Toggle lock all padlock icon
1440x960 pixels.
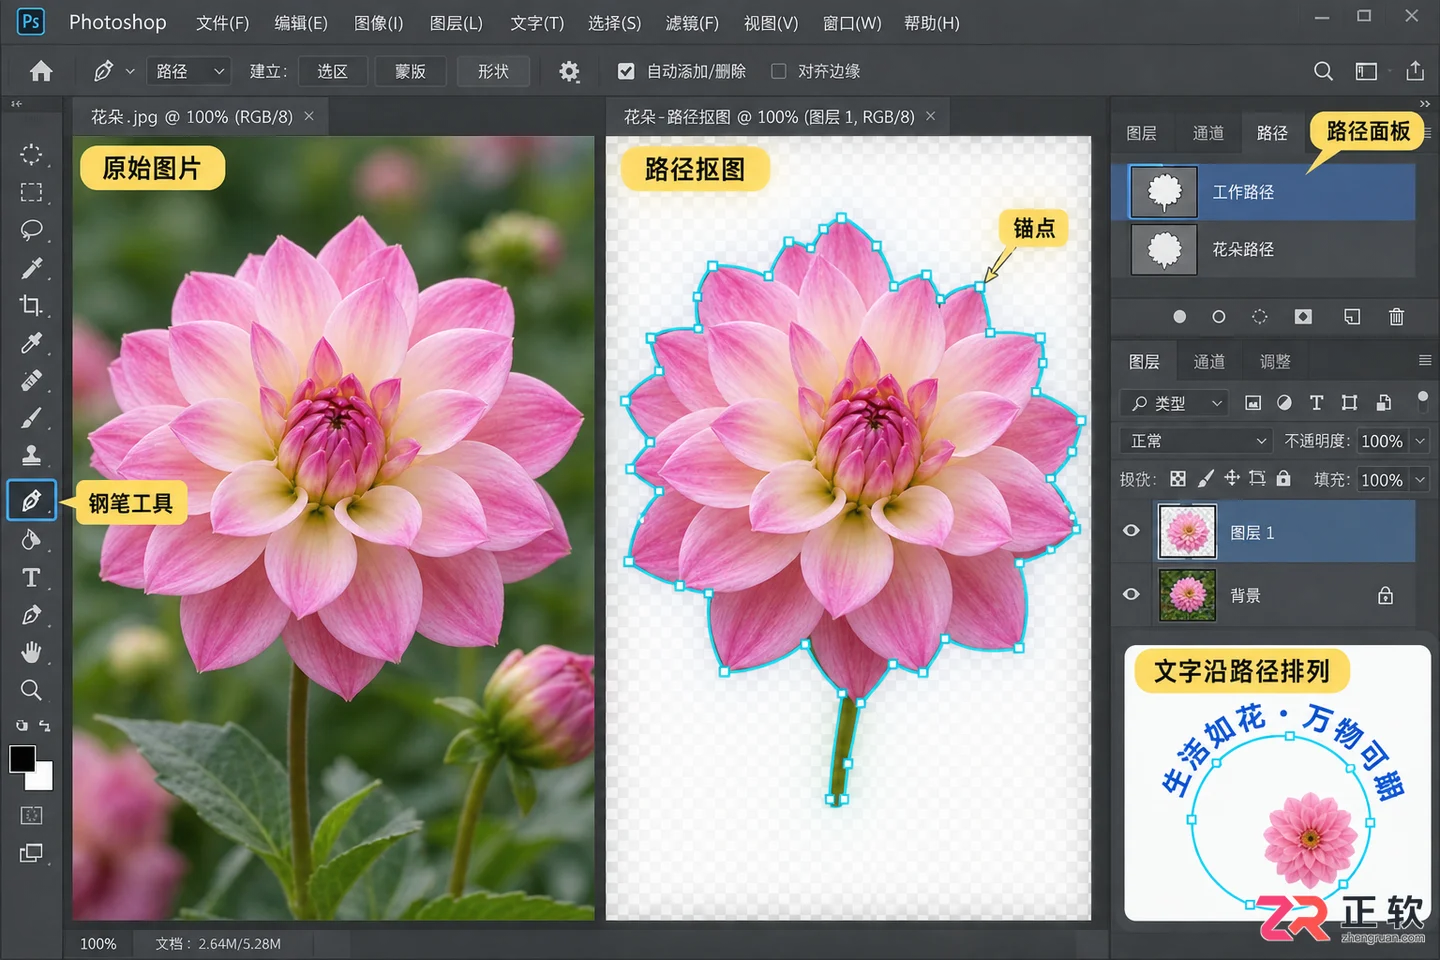click(1283, 479)
